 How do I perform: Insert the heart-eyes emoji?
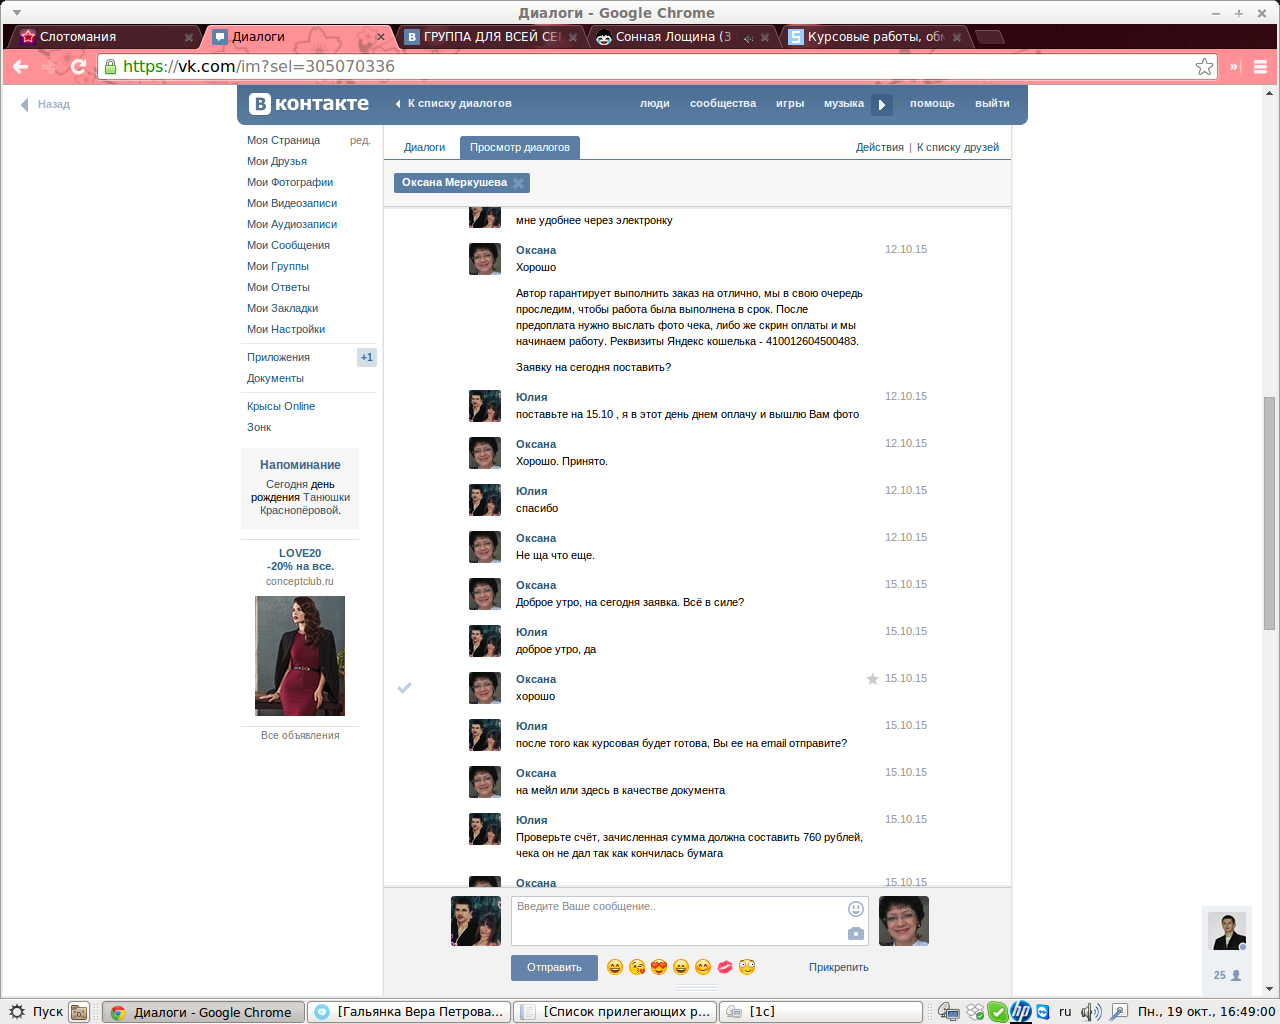coord(658,967)
